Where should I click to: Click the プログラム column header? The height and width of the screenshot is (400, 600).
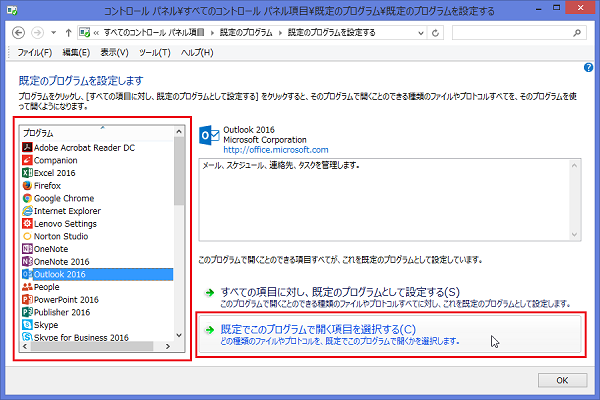point(97,133)
